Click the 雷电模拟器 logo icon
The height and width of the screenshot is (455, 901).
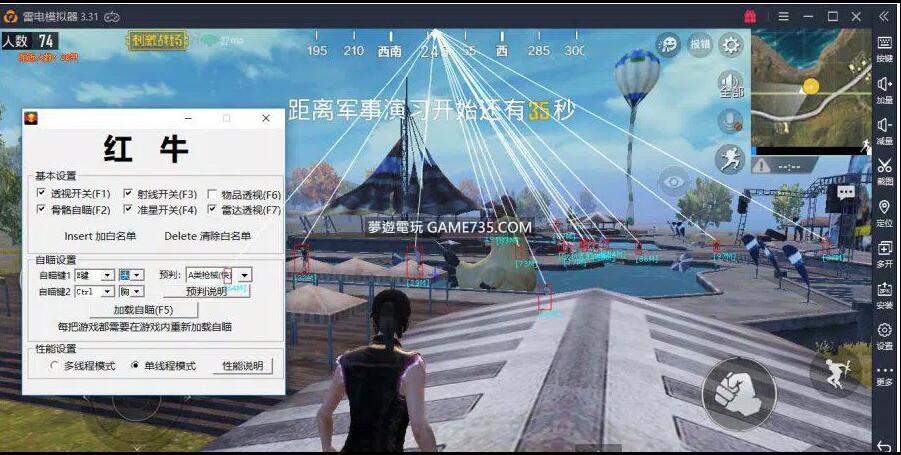pyautogui.click(x=10, y=17)
